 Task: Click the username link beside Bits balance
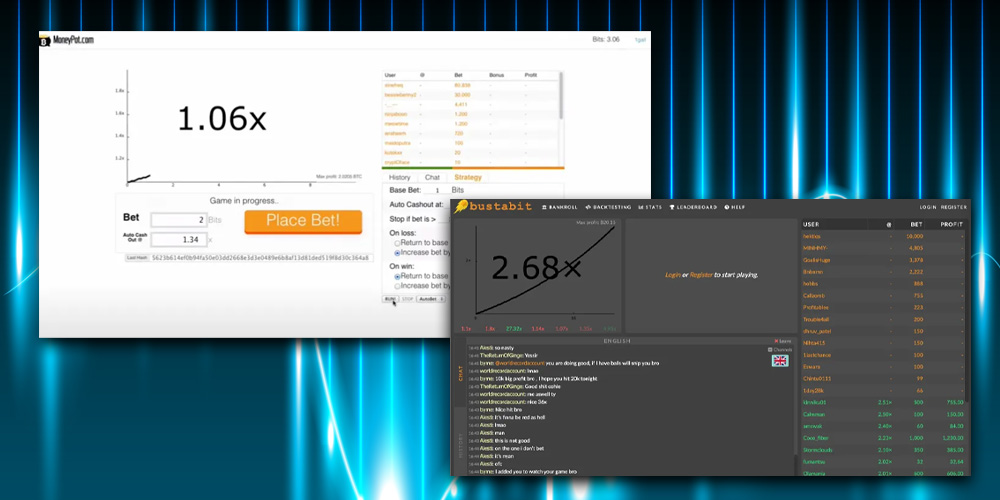(640, 40)
